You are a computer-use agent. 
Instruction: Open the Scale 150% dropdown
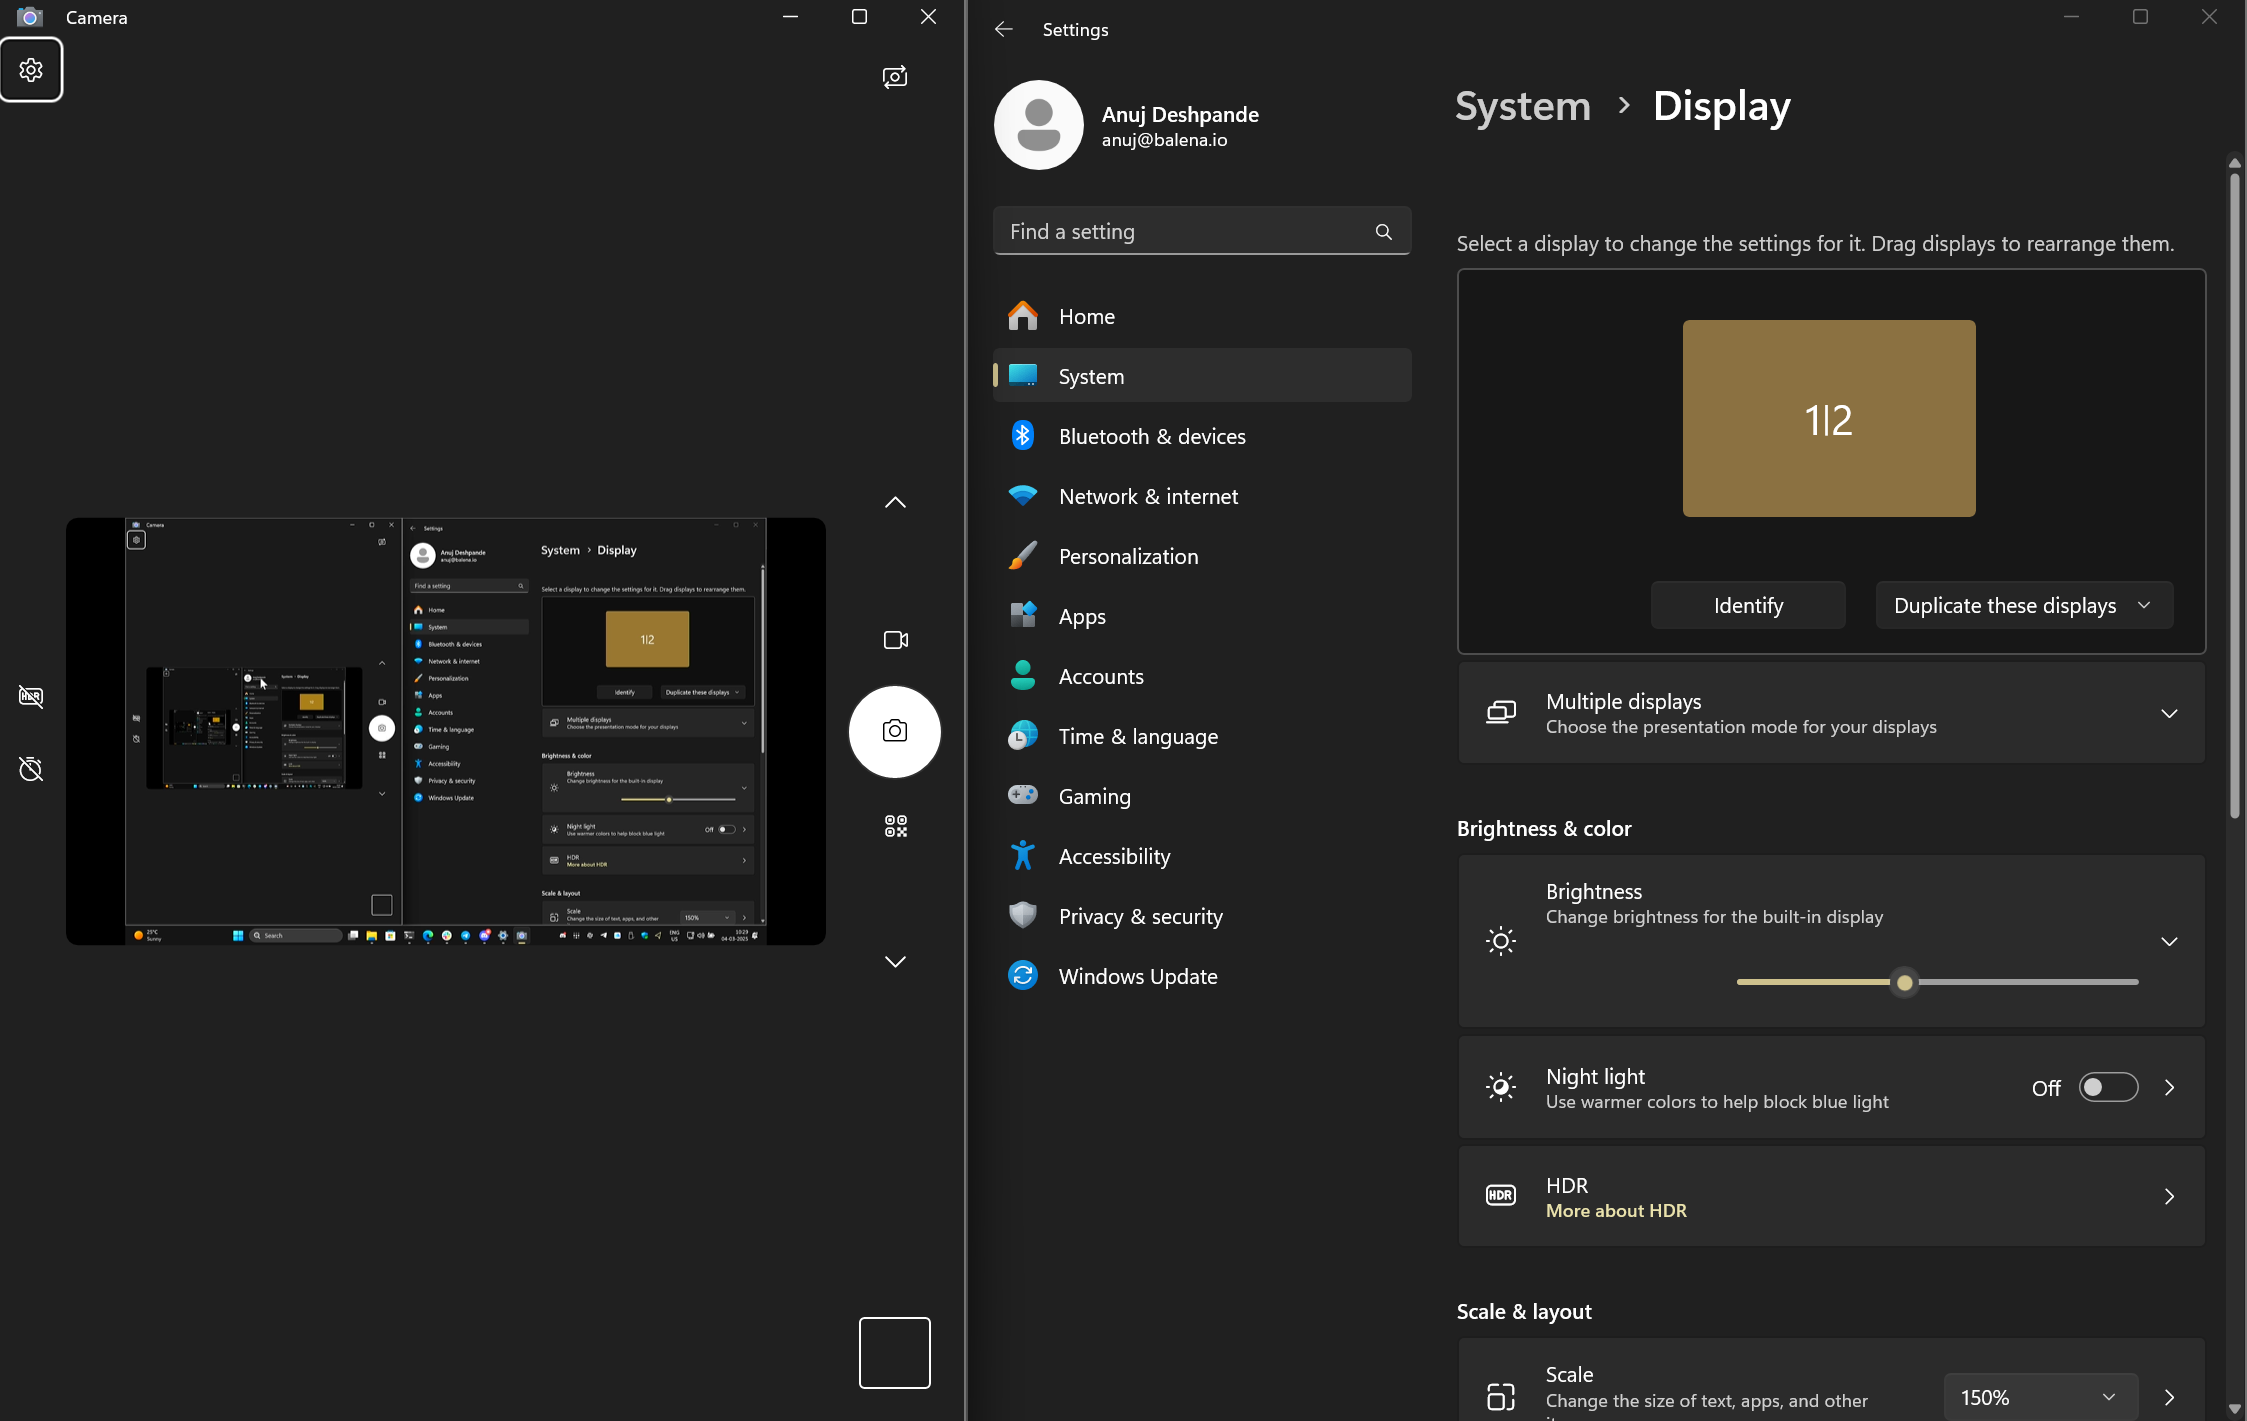(2039, 1397)
